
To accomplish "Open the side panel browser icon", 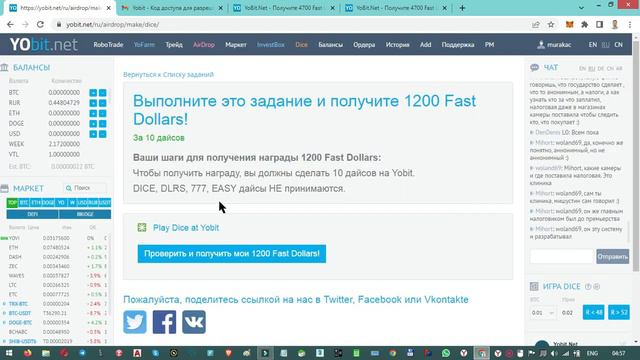I will coord(599,24).
